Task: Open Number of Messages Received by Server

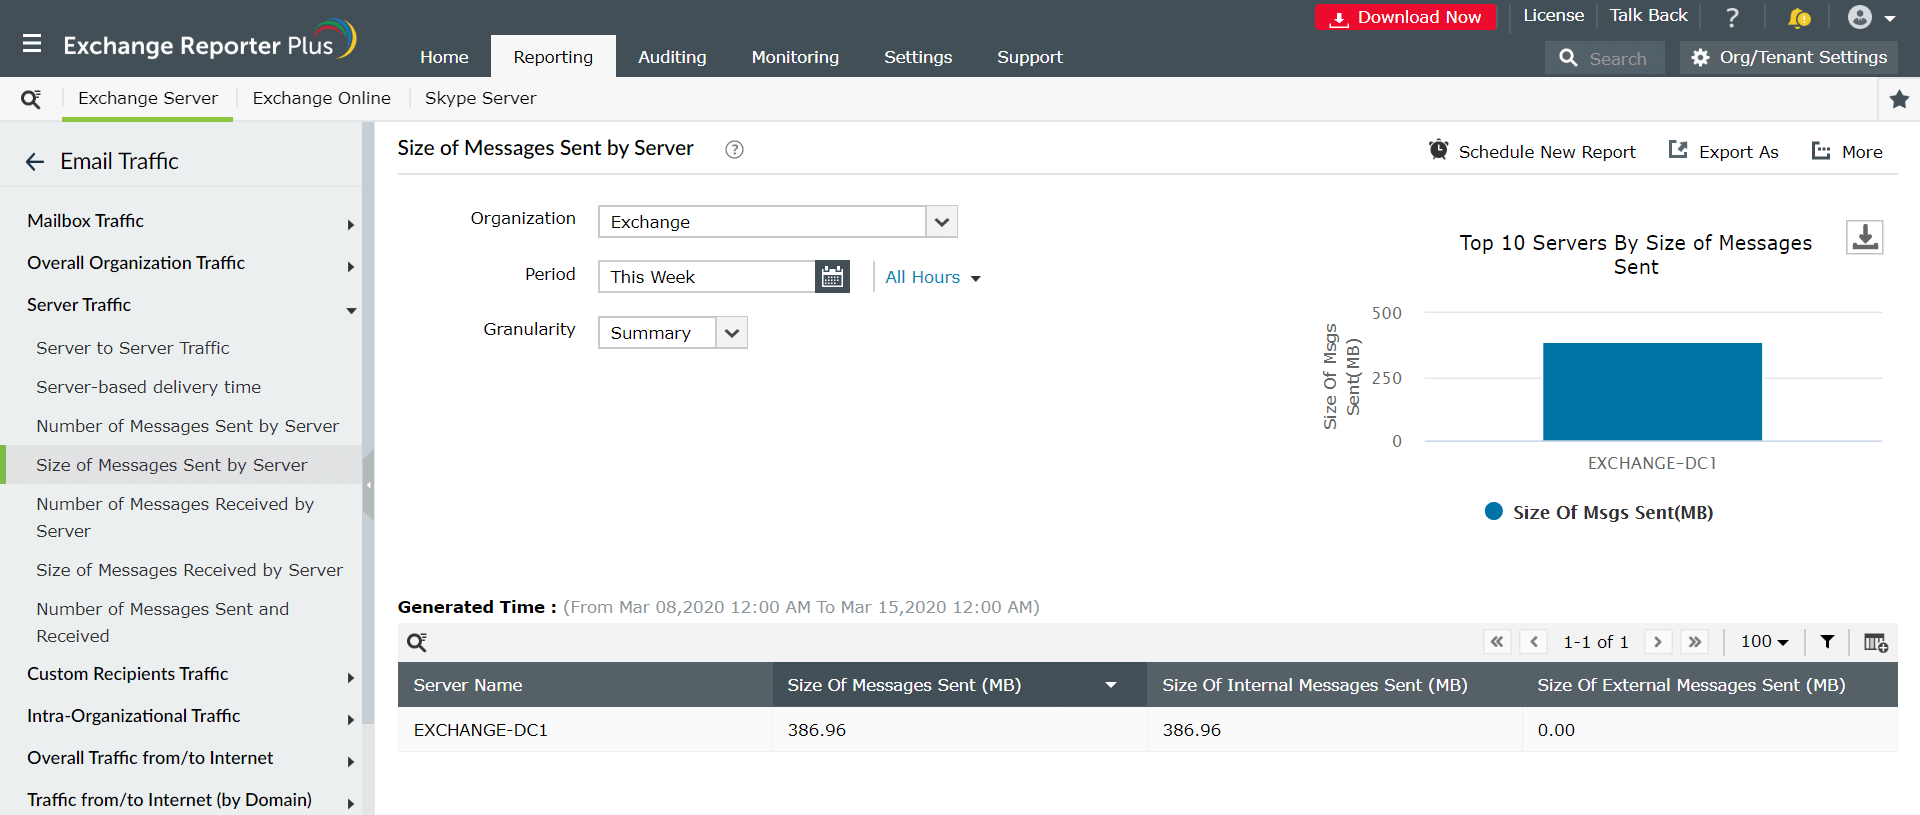Action: (175, 518)
